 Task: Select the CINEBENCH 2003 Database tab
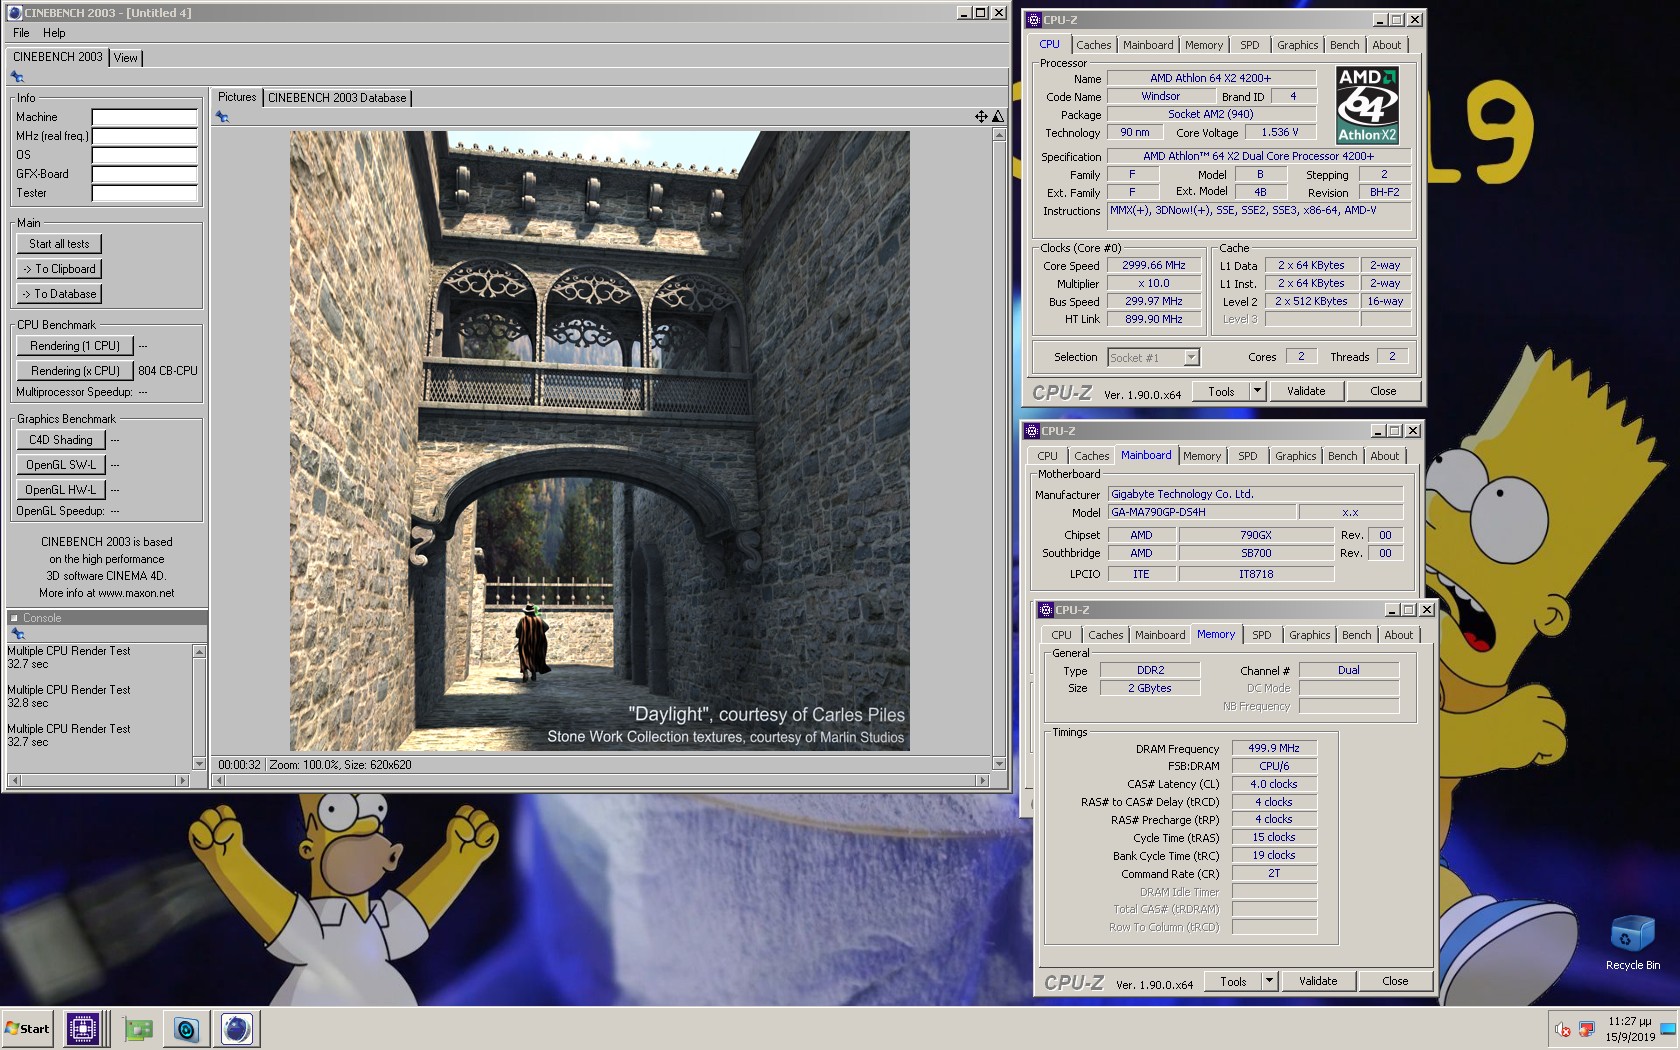tap(337, 98)
